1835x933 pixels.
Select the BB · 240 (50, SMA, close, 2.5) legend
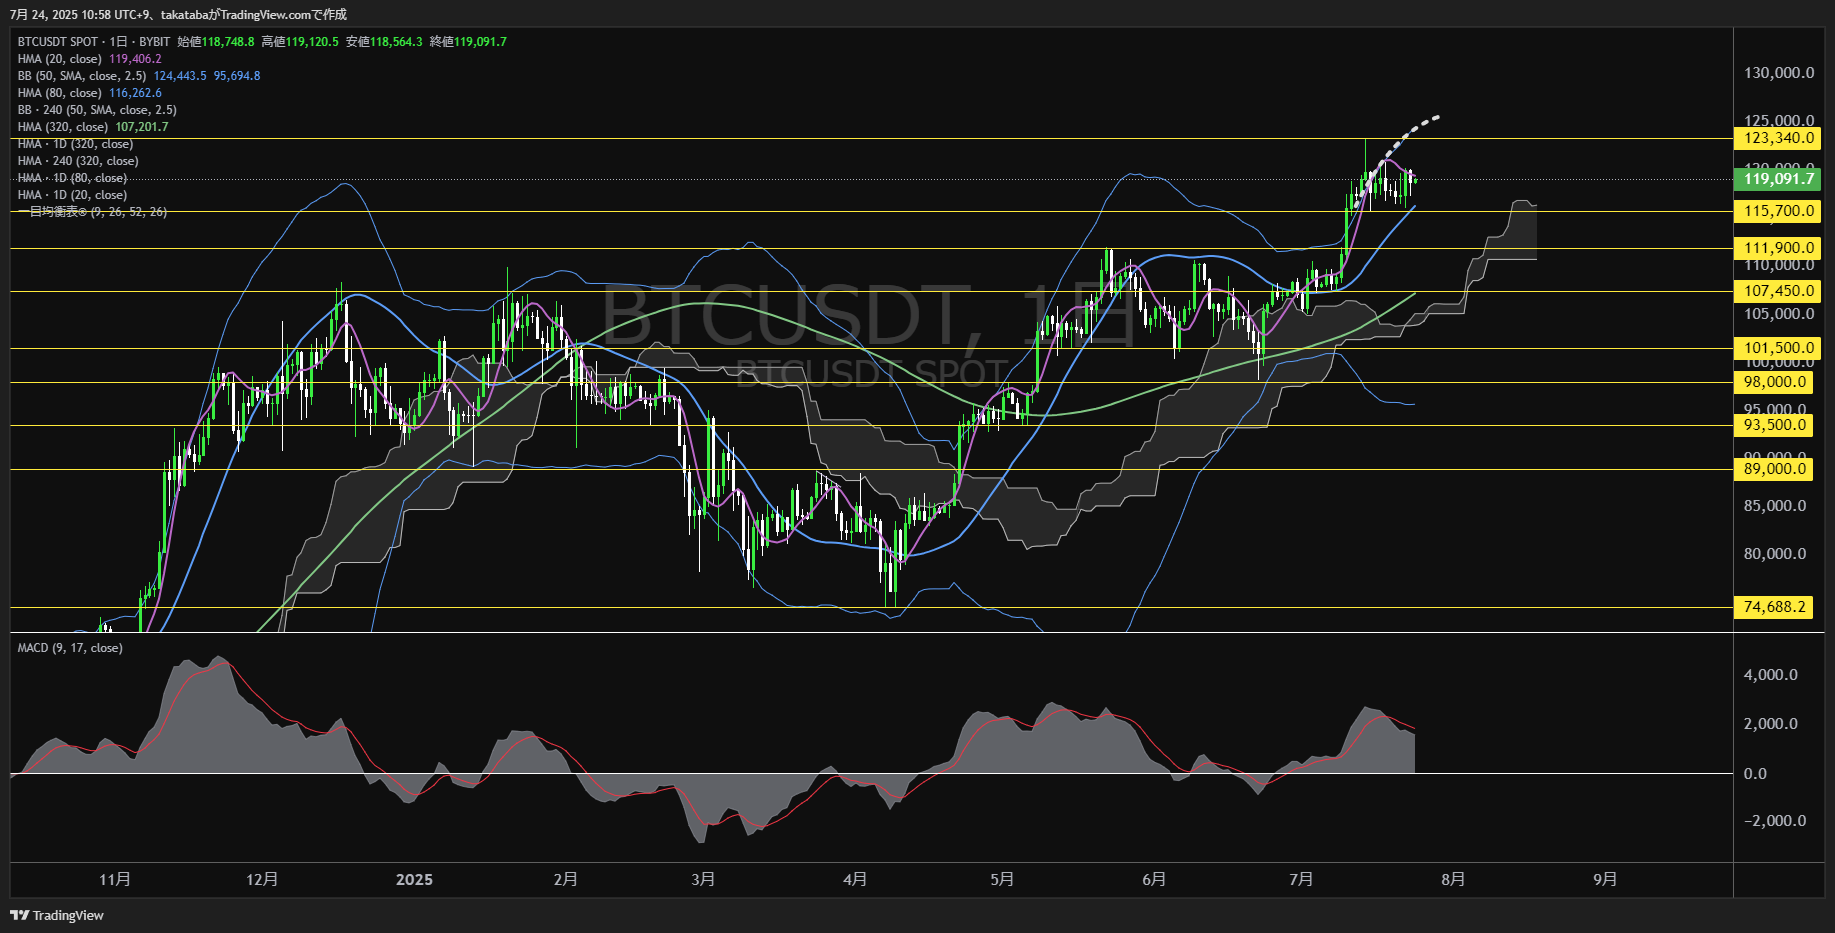pos(97,110)
